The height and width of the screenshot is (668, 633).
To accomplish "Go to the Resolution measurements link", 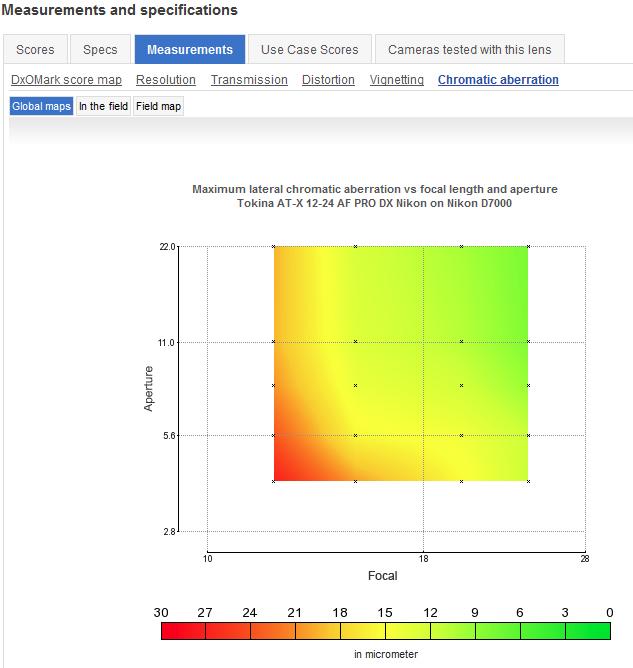I will (x=166, y=80).
